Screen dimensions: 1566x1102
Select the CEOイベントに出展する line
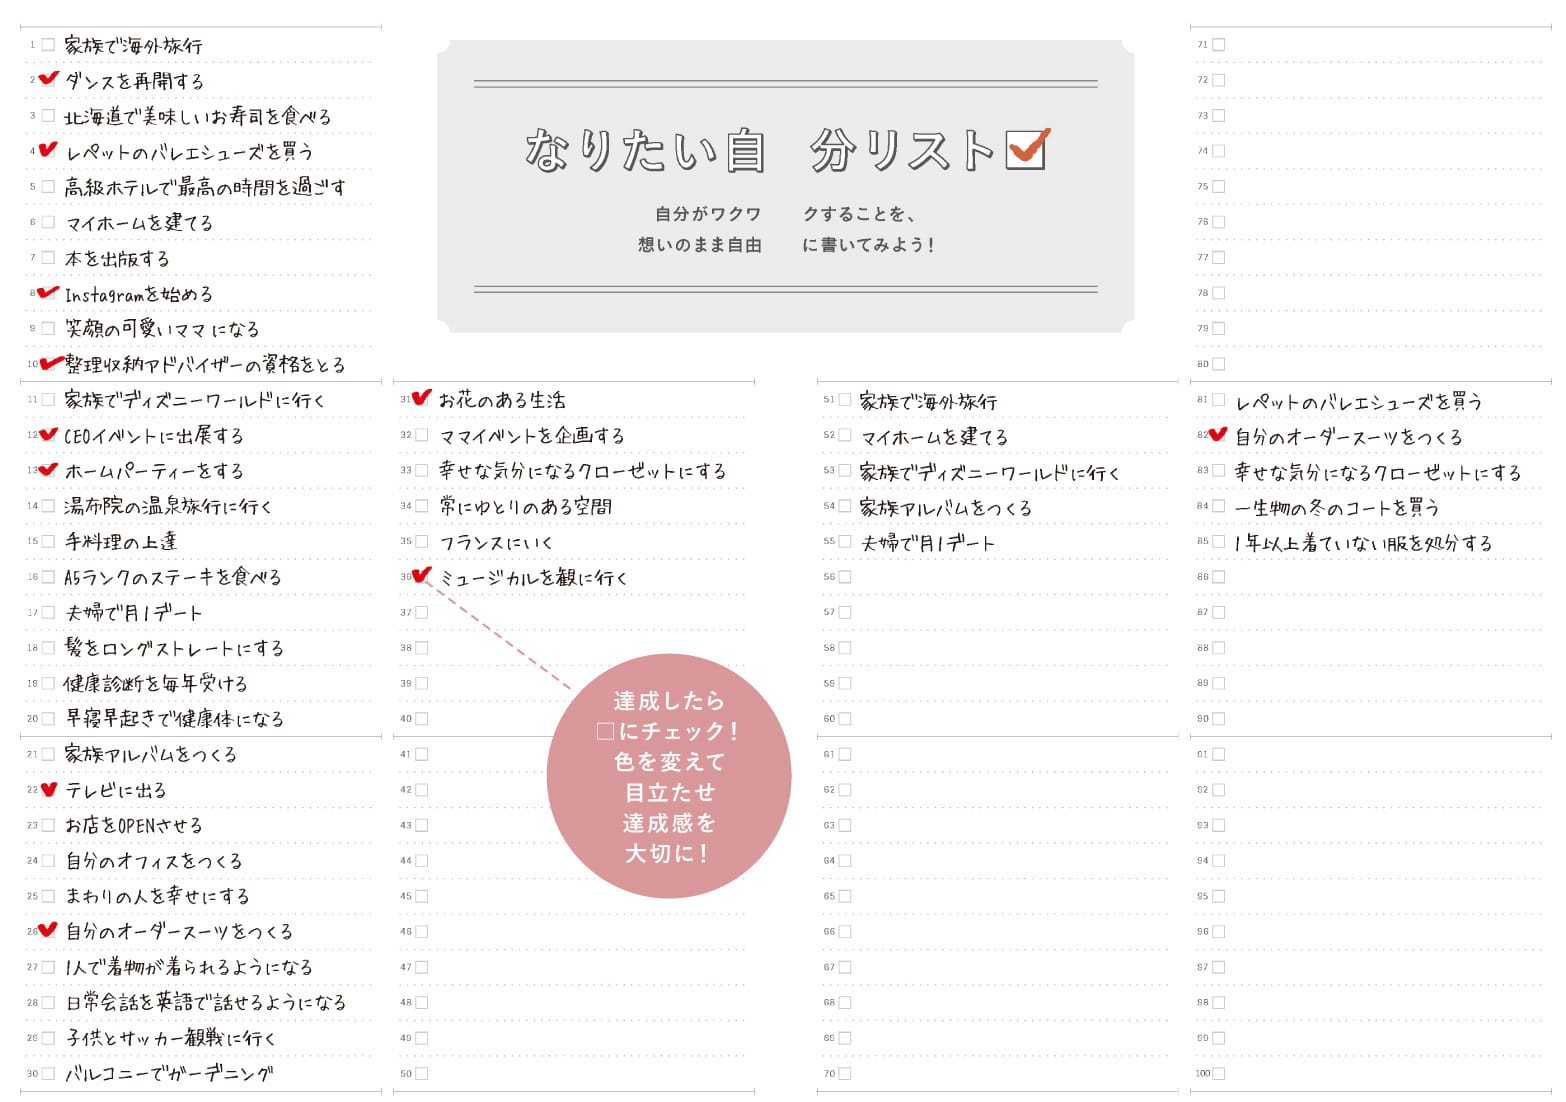[x=154, y=436]
